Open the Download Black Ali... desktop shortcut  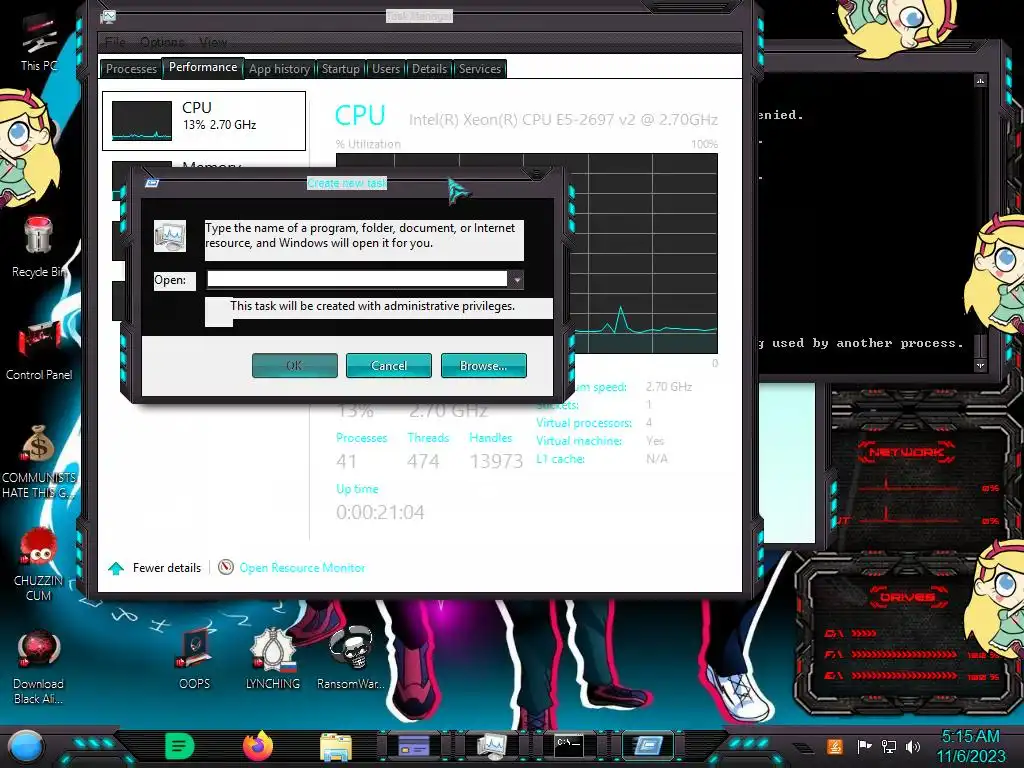pos(38,667)
